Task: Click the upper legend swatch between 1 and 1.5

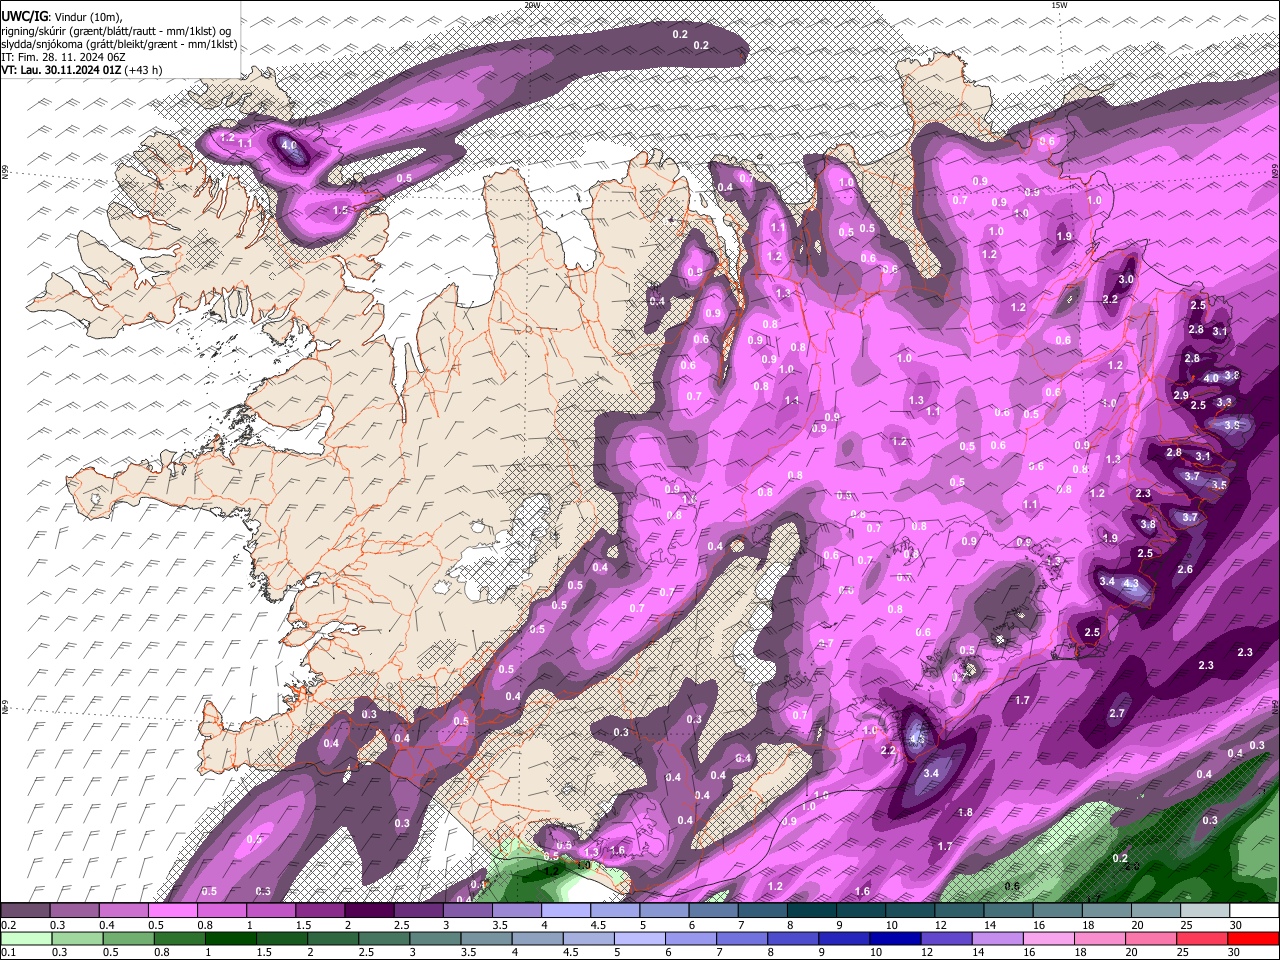Action: click(270, 911)
